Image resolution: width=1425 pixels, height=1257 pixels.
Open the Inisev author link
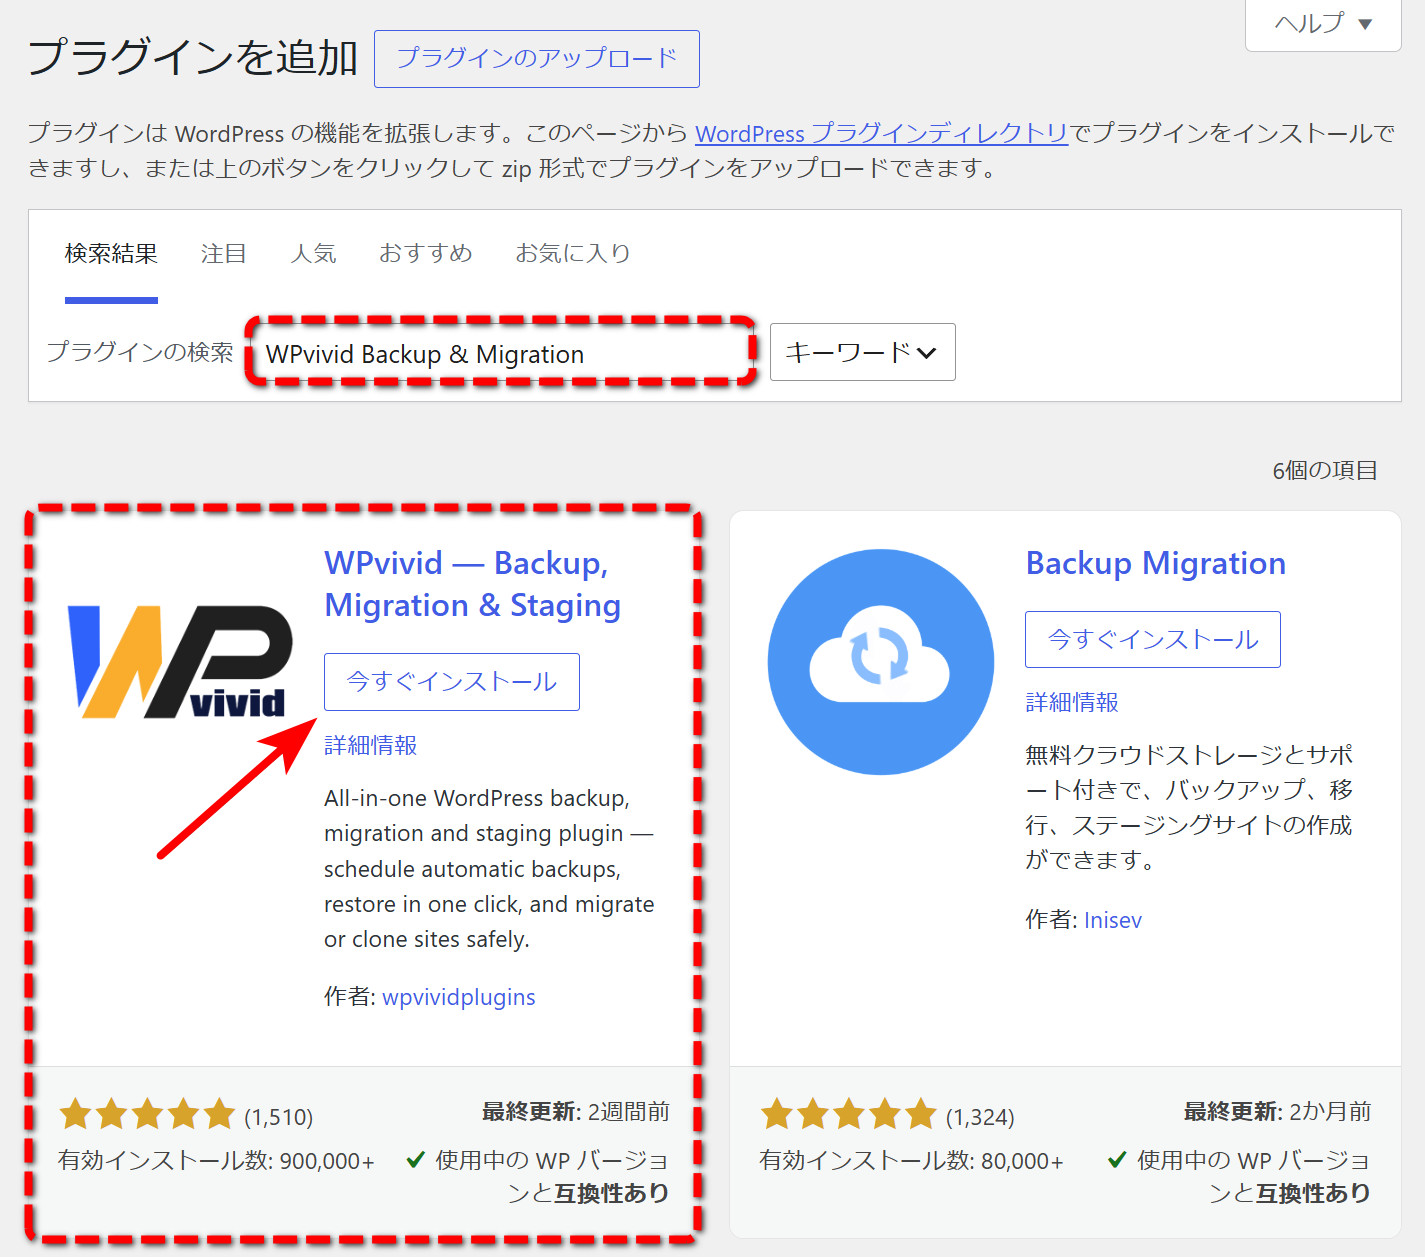point(1113,920)
